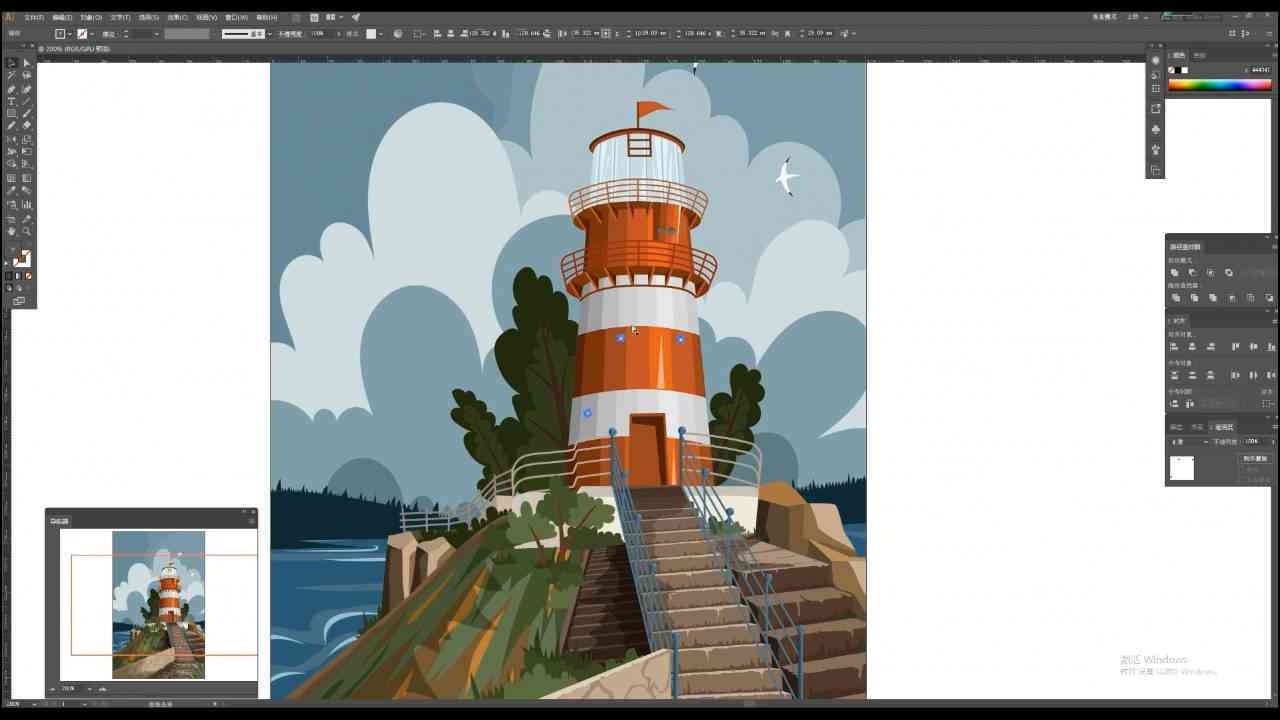Activate the Paintbrush tool

point(27,113)
